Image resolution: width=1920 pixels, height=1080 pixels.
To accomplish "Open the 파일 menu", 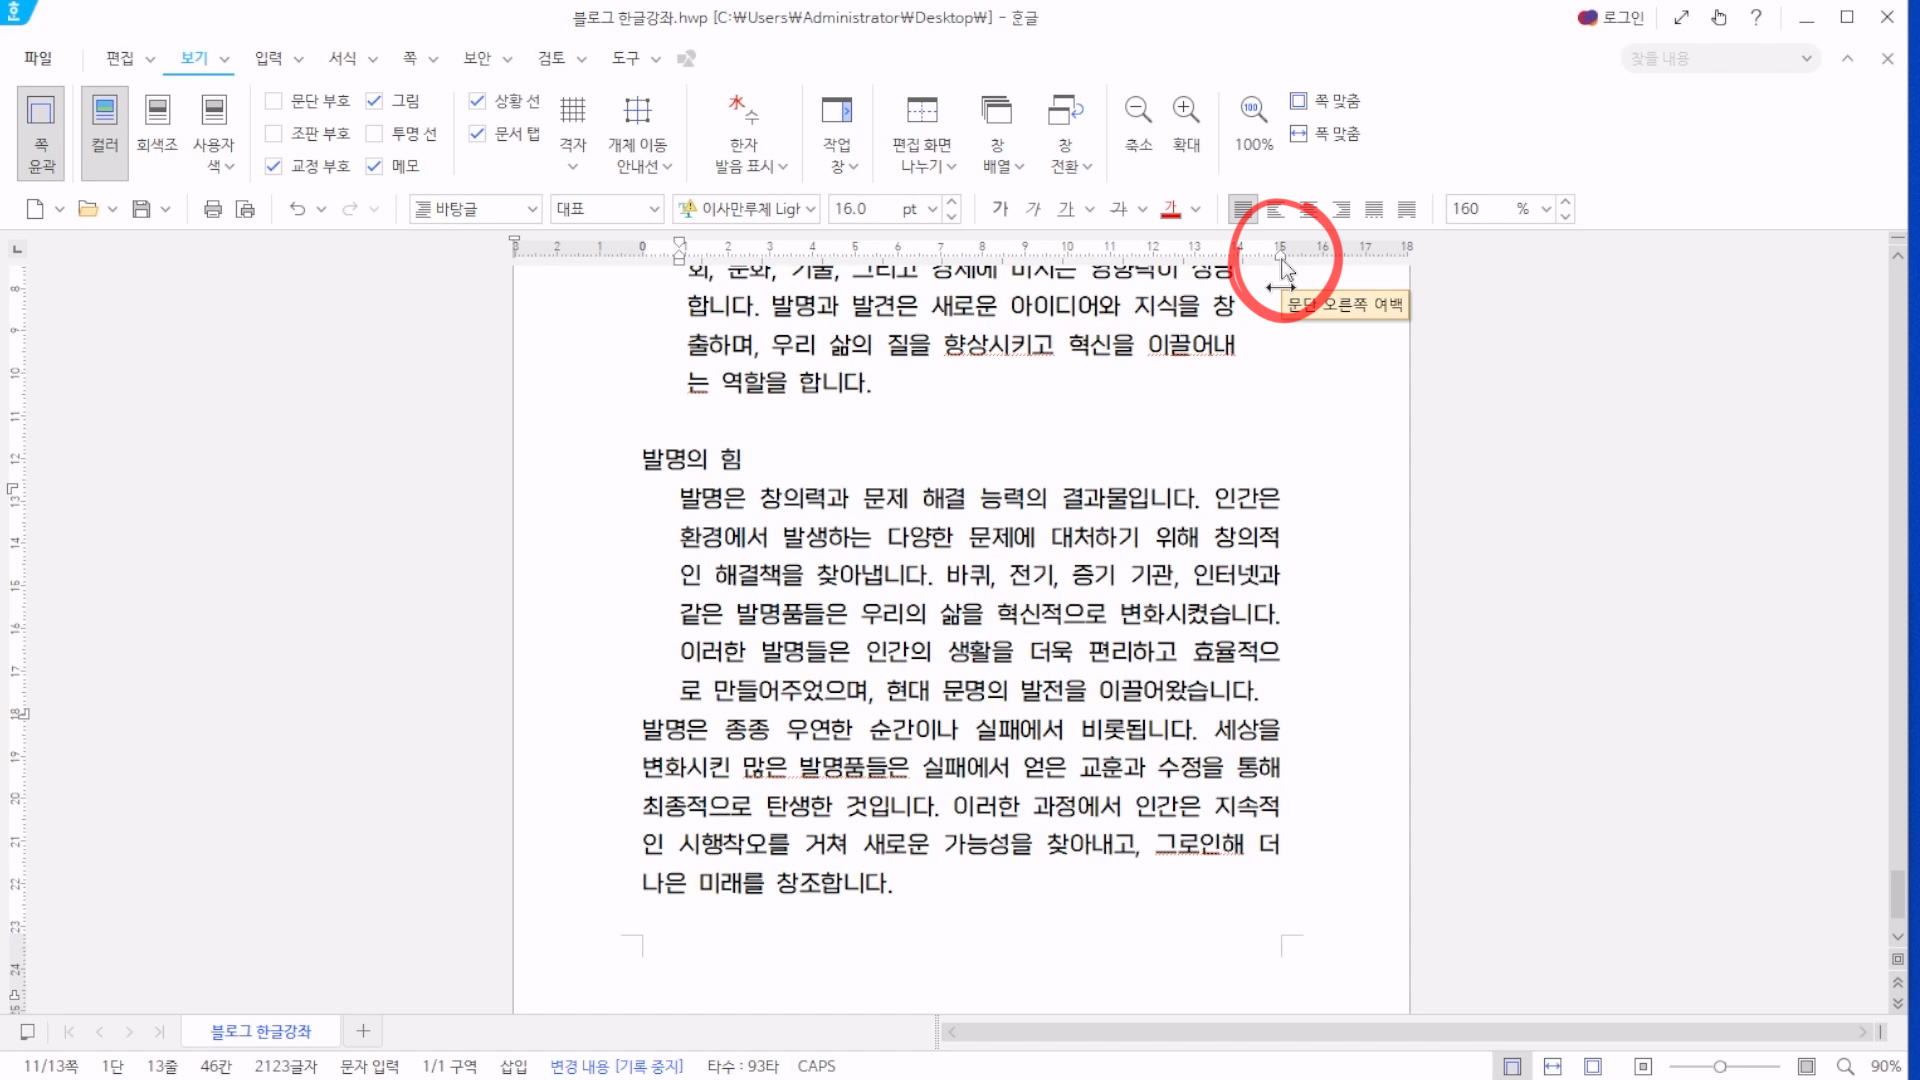I will pyautogui.click(x=38, y=58).
